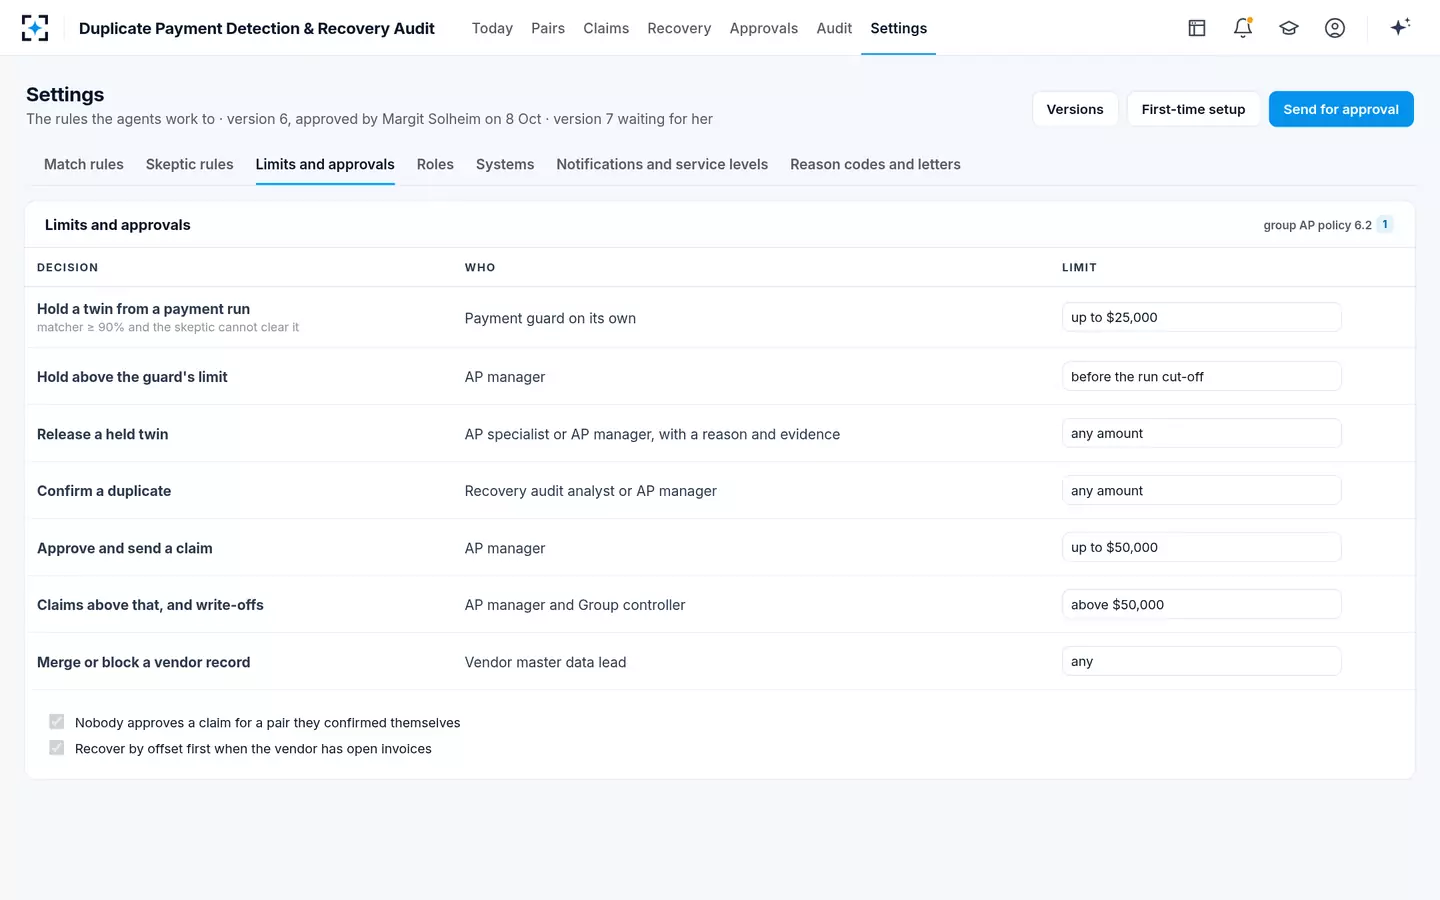
Task: Open the learning cap icon
Action: [1289, 28]
